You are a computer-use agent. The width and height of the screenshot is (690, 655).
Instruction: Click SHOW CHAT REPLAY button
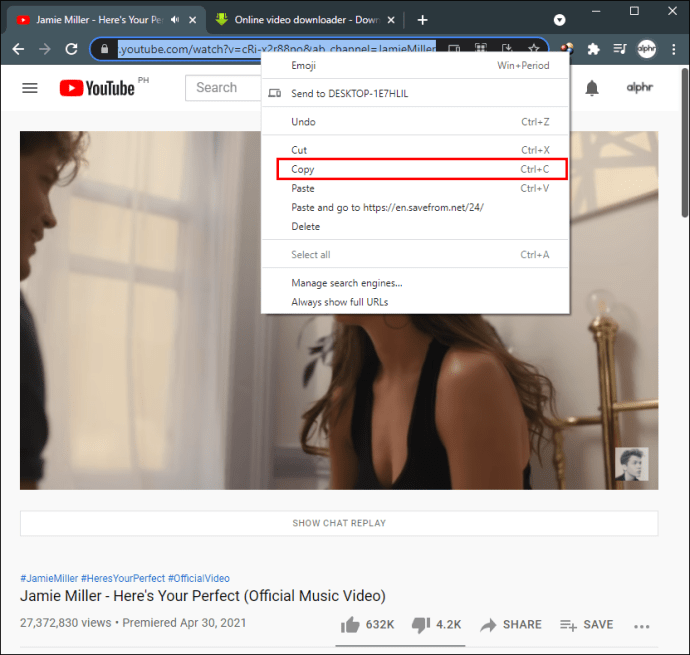339,523
